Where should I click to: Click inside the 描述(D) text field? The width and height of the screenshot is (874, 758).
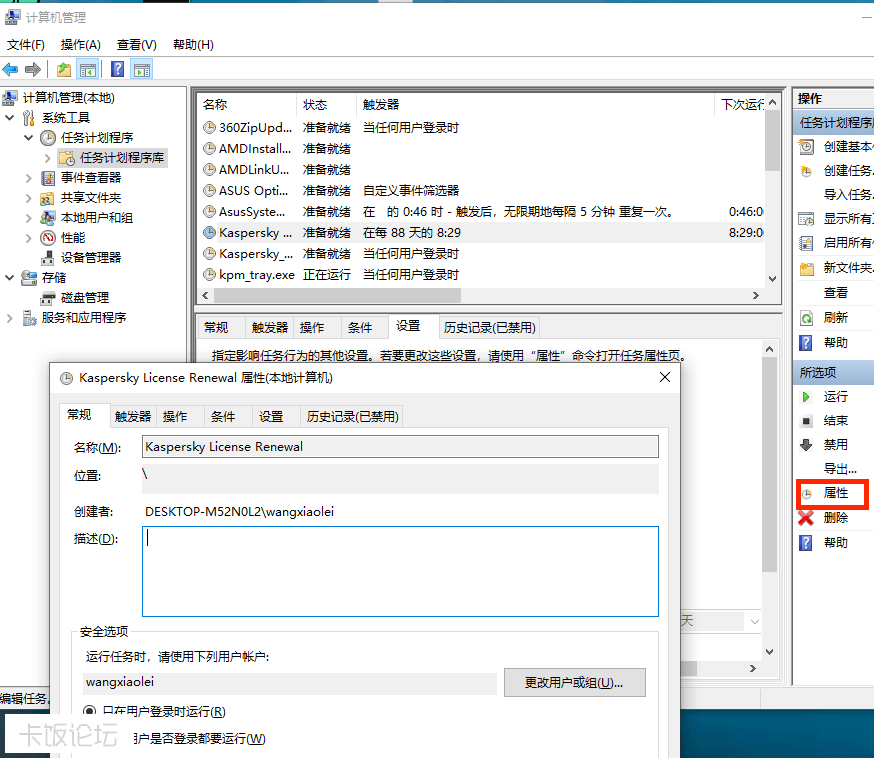pos(400,570)
